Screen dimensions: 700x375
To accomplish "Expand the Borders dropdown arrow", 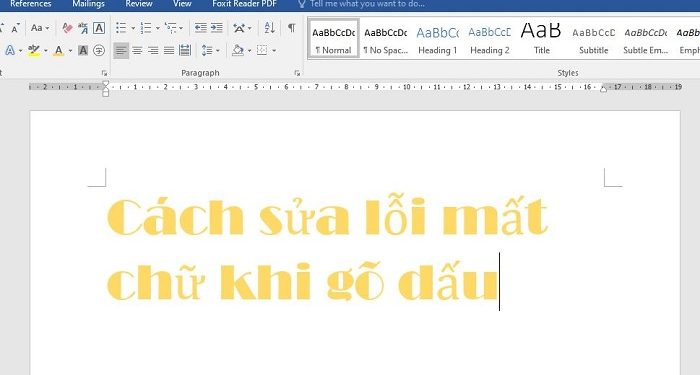I will click(274, 51).
